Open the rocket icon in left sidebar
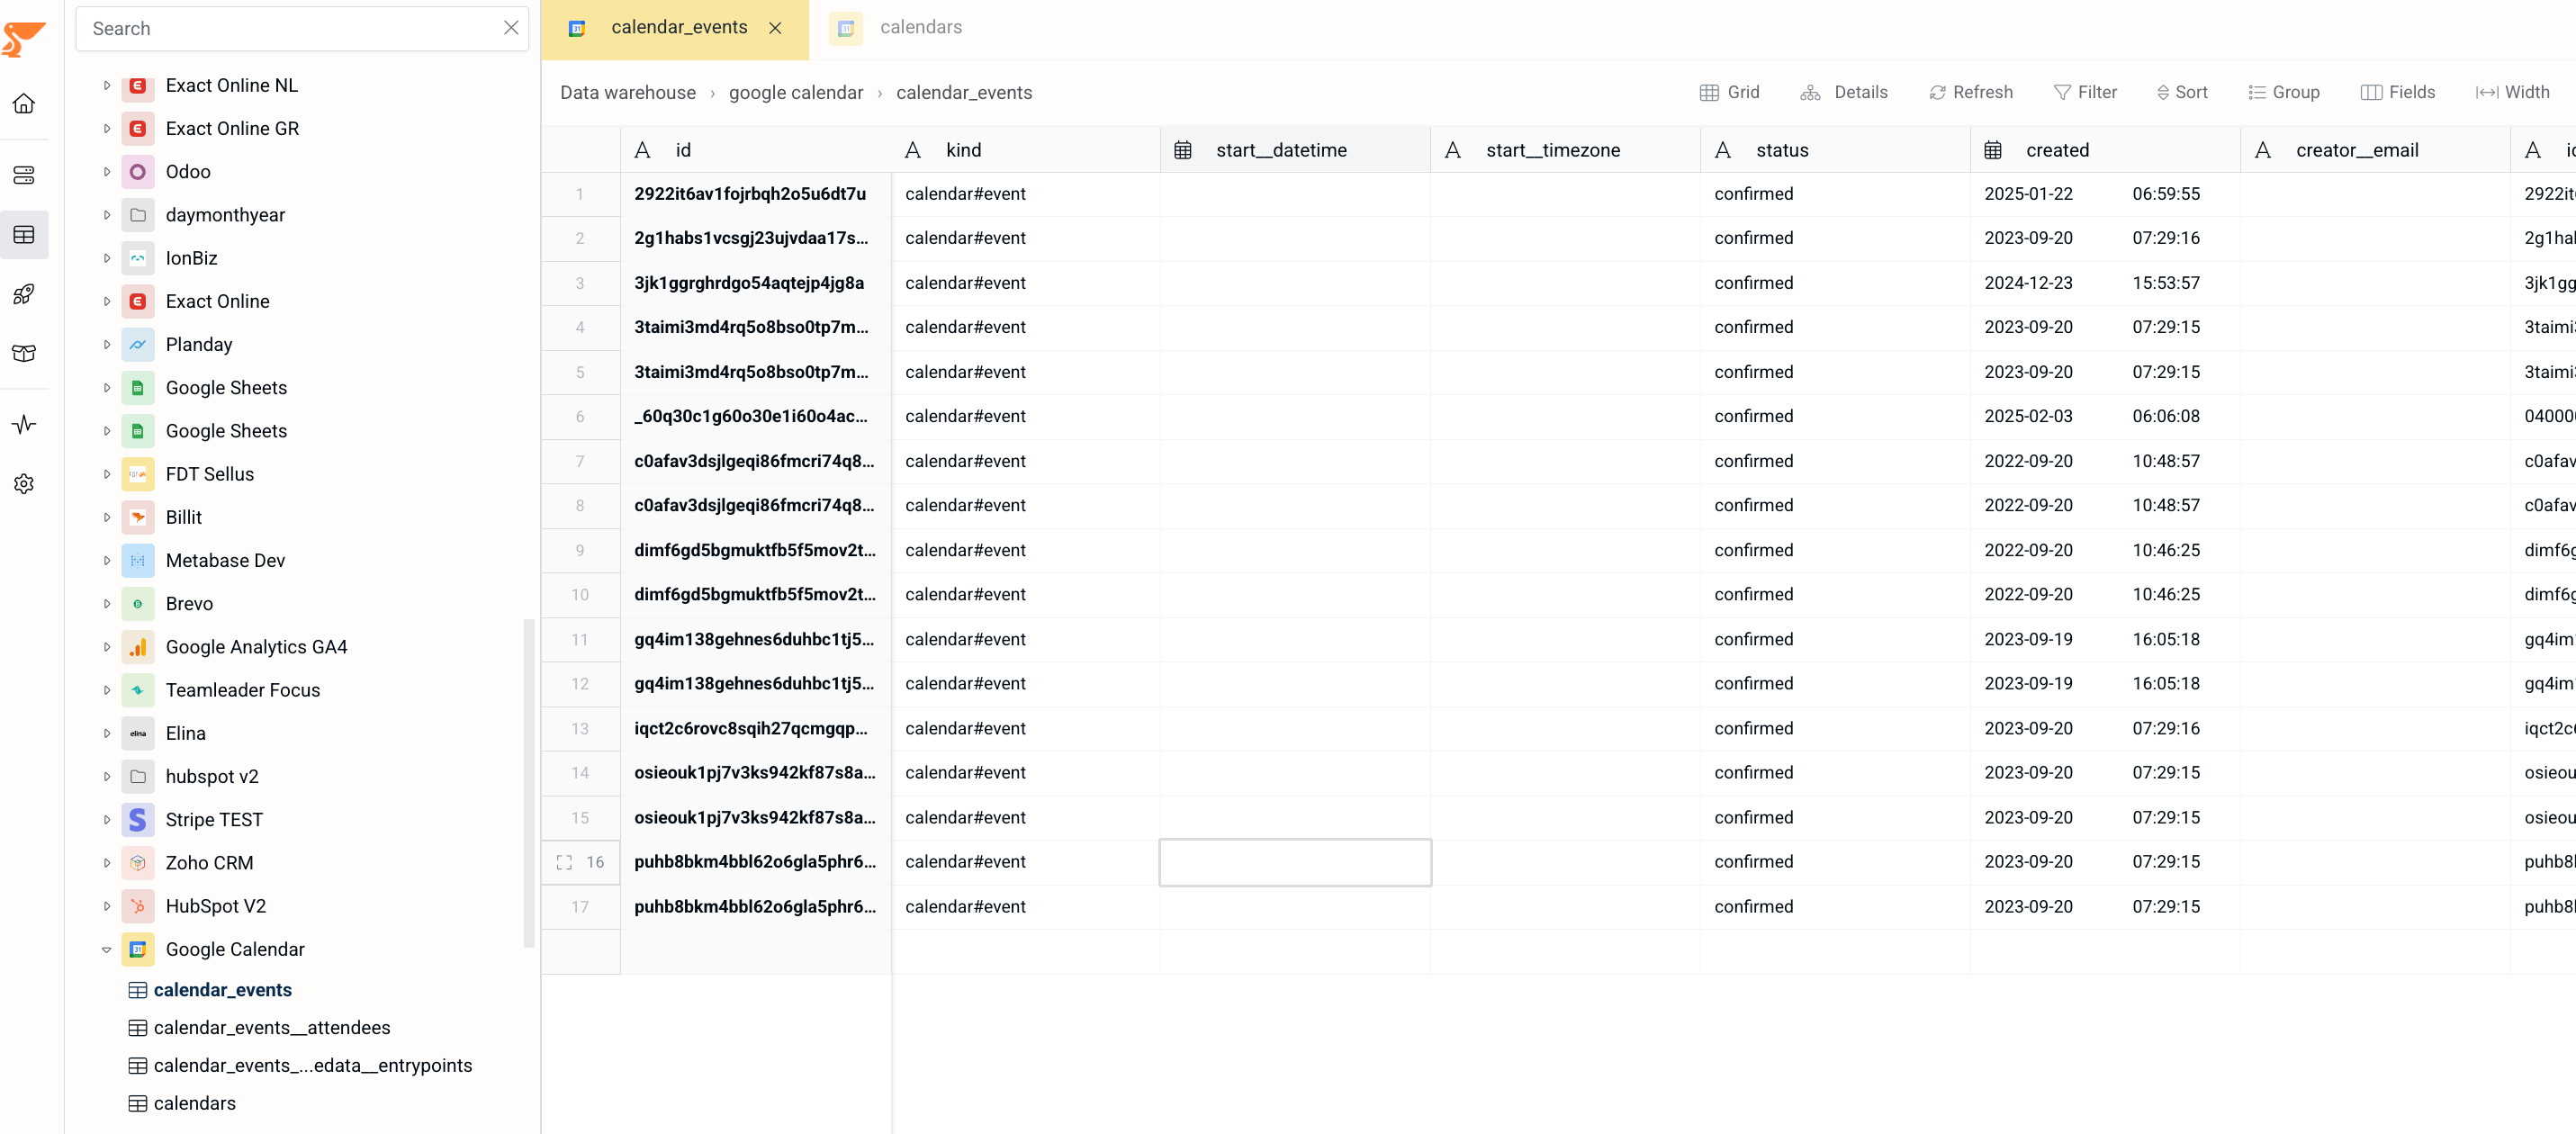This screenshot has width=2576, height=1134. click(x=24, y=294)
